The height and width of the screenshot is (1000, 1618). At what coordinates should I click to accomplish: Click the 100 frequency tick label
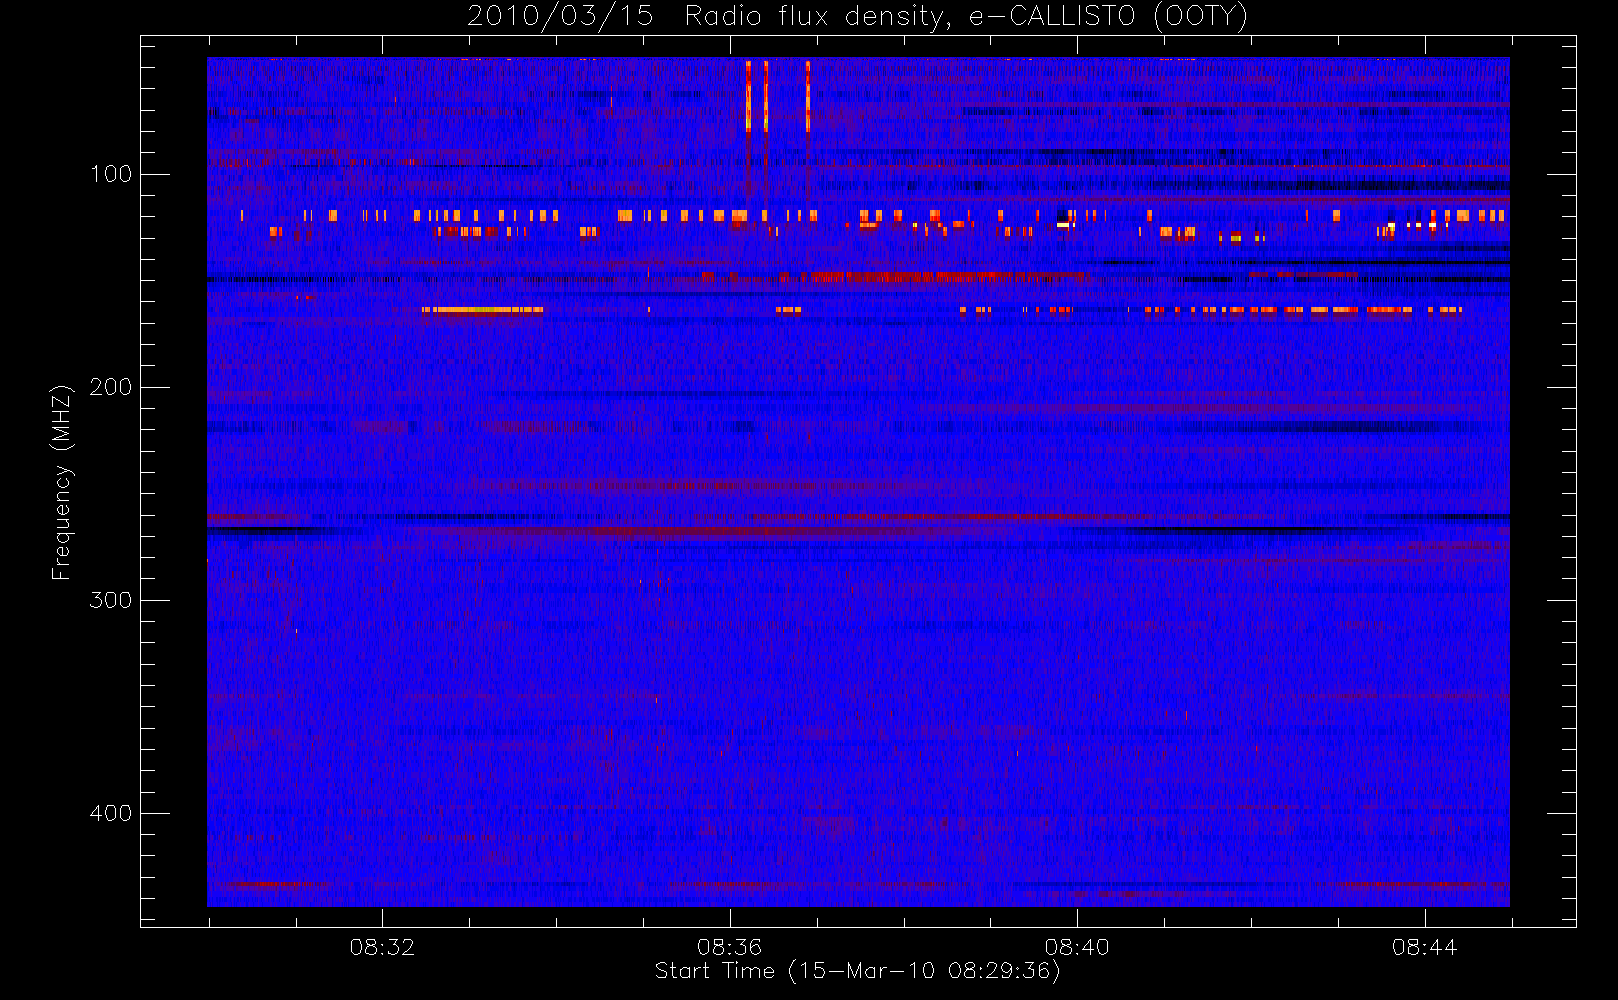[111, 174]
